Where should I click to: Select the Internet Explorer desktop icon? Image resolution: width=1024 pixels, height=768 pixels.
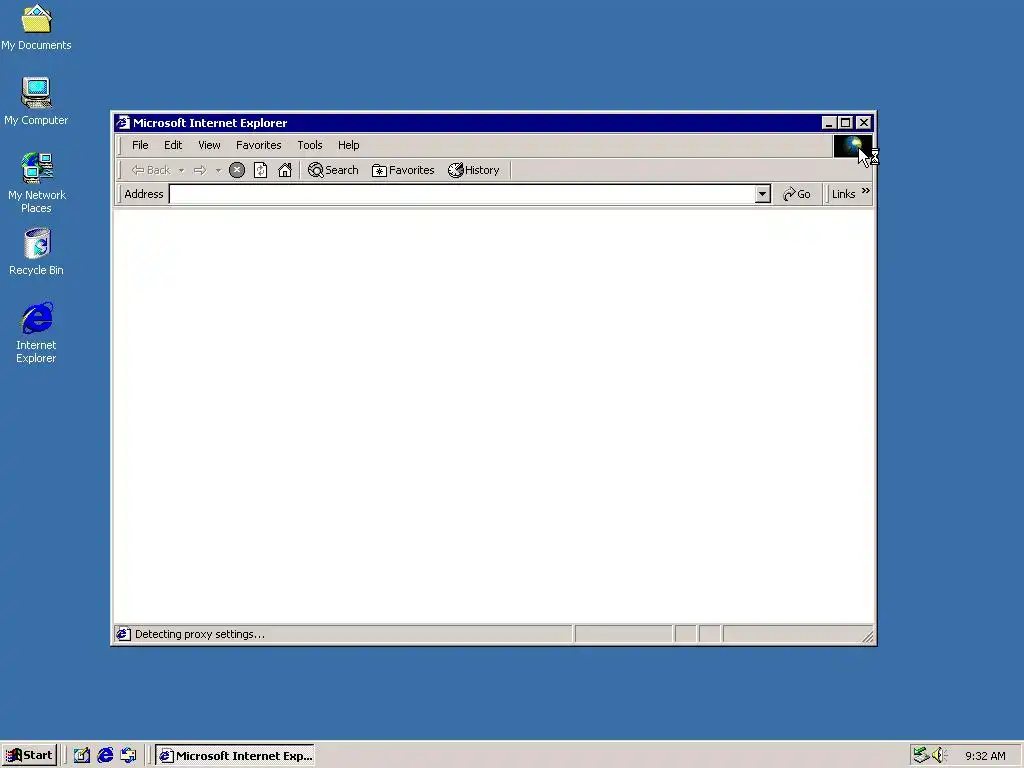click(36, 333)
